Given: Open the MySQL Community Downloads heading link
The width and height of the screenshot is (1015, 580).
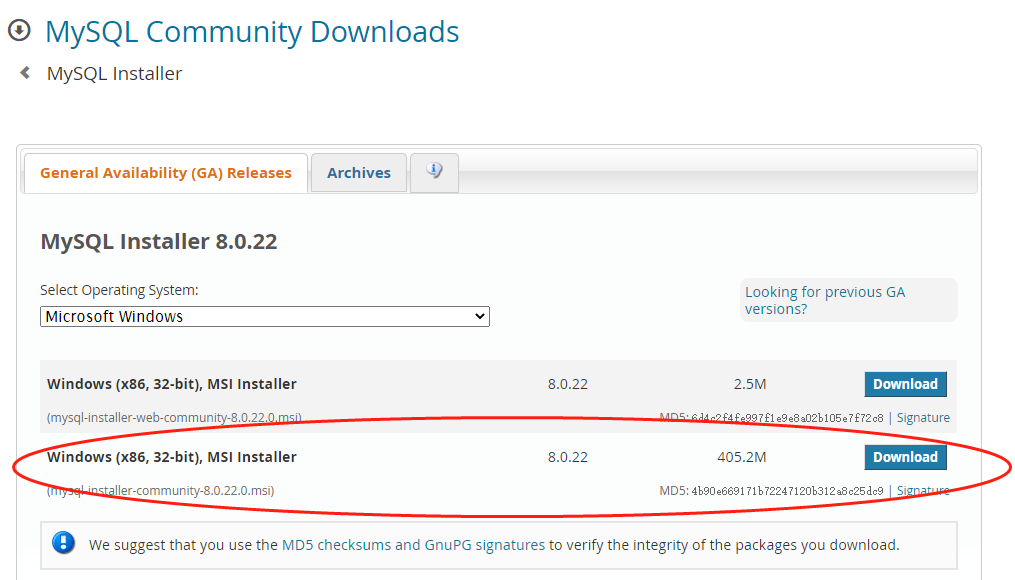Looking at the screenshot, I should [252, 32].
